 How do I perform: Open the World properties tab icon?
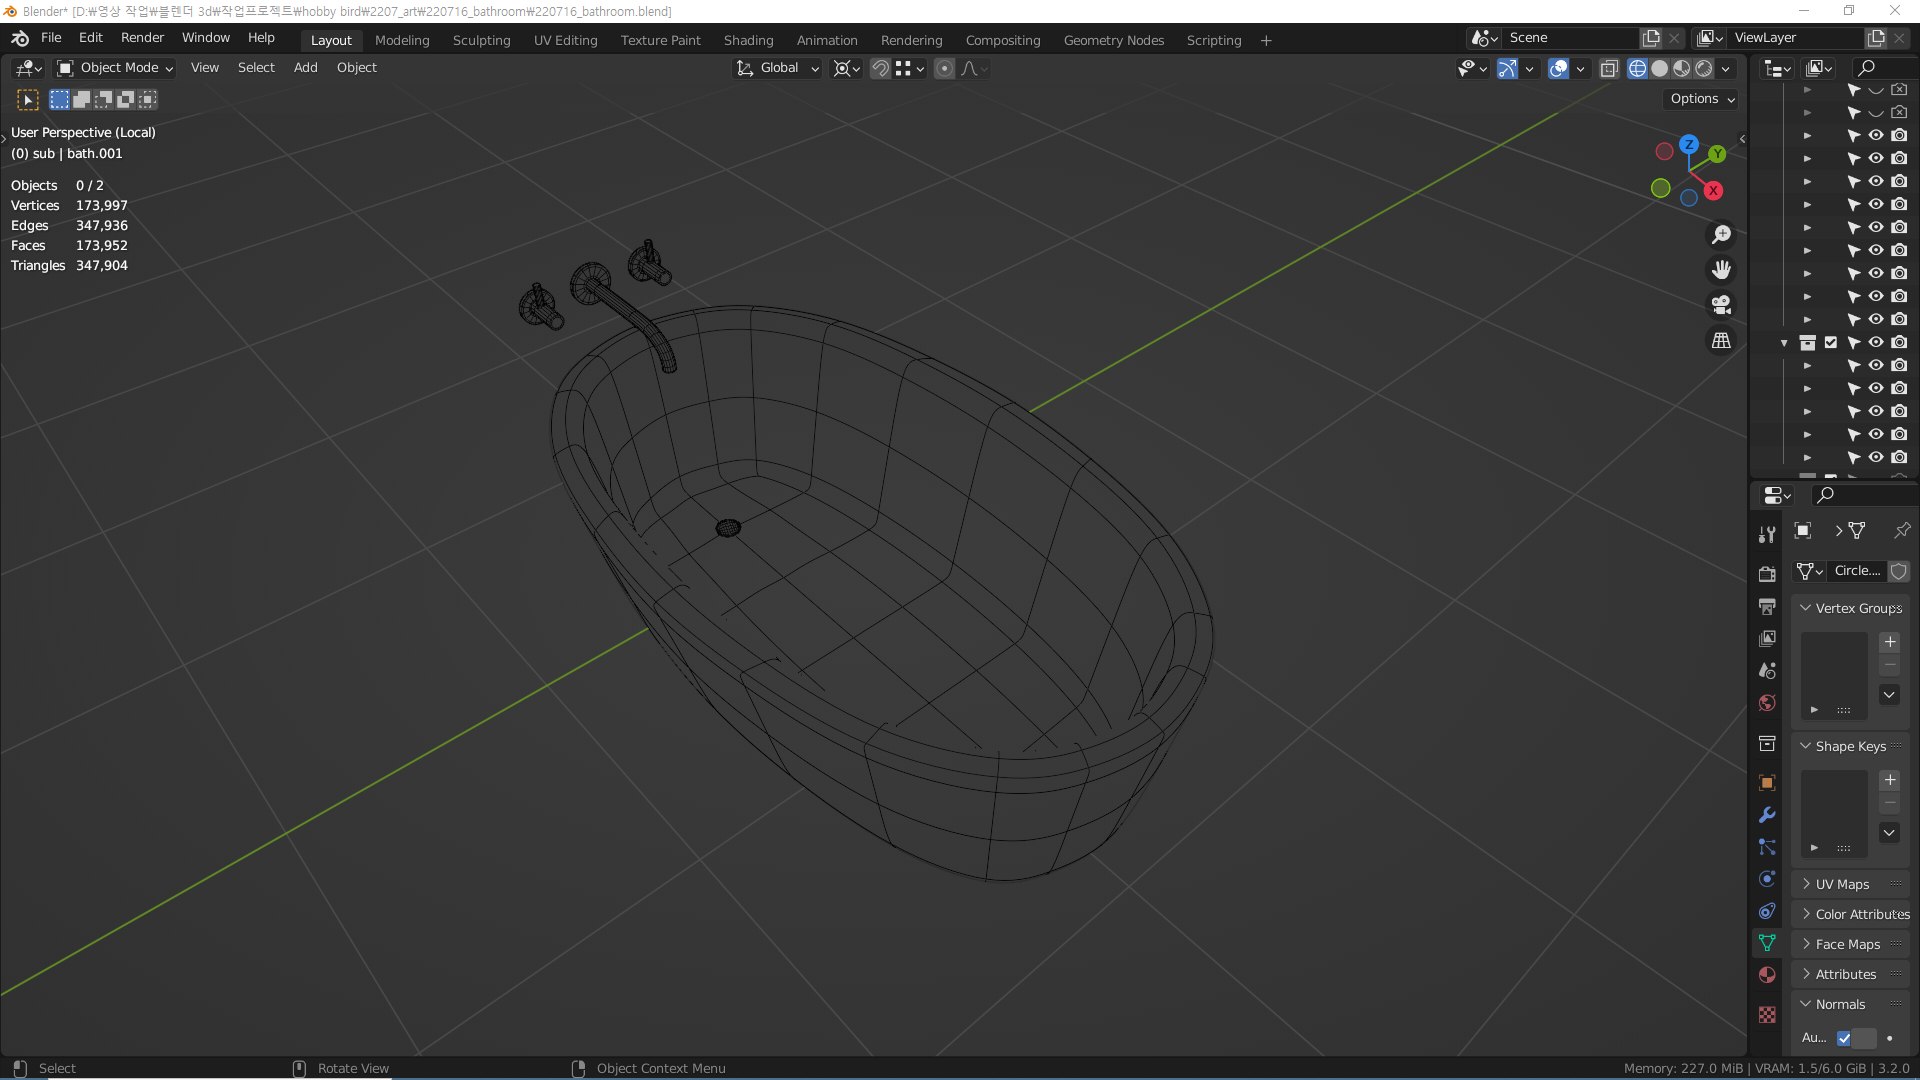tap(1767, 703)
